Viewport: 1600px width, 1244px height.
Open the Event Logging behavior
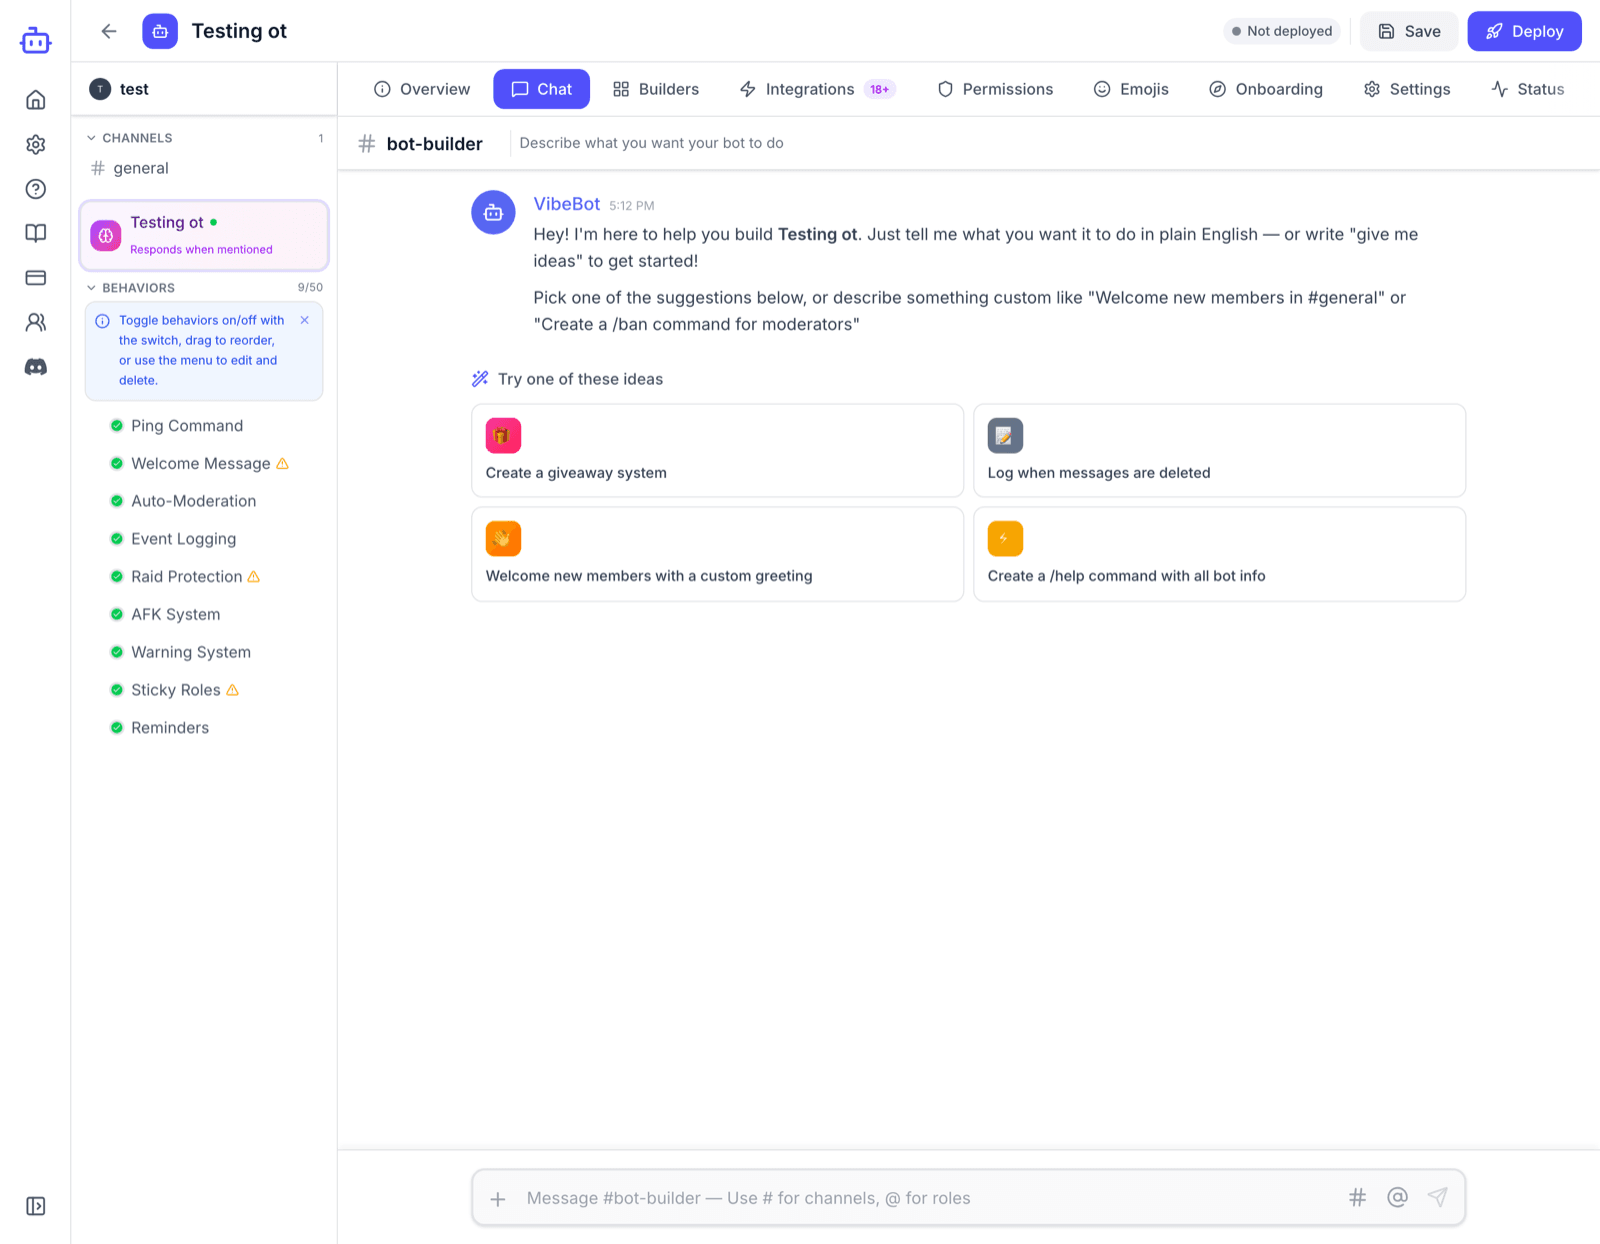(x=184, y=539)
